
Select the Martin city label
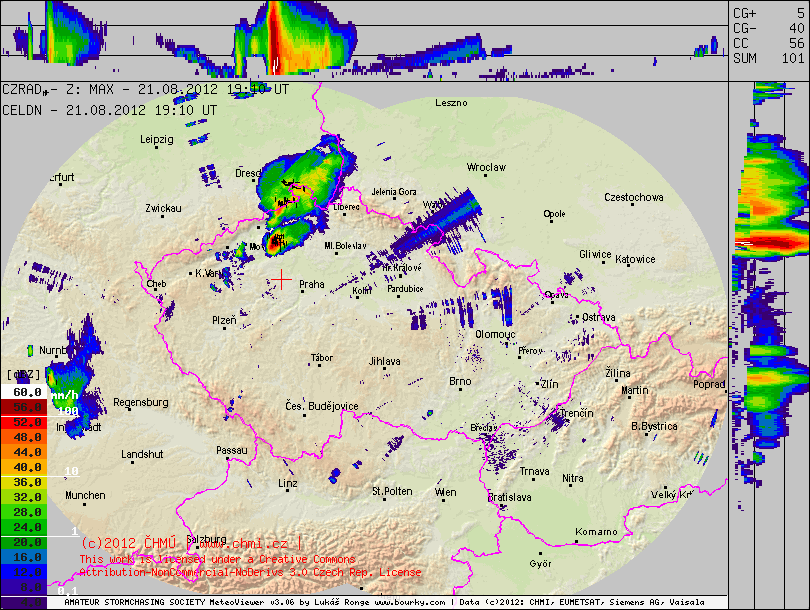(635, 390)
